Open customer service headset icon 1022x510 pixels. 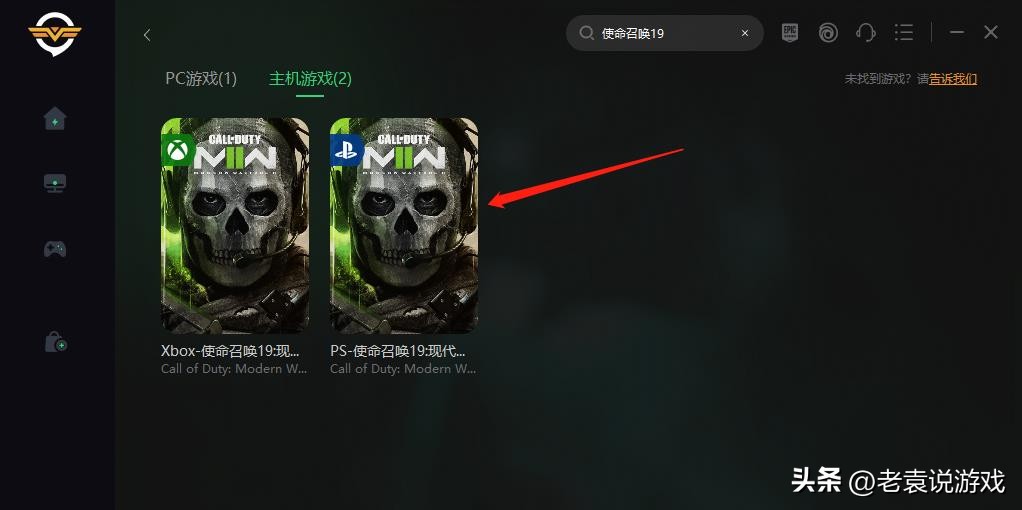866,33
